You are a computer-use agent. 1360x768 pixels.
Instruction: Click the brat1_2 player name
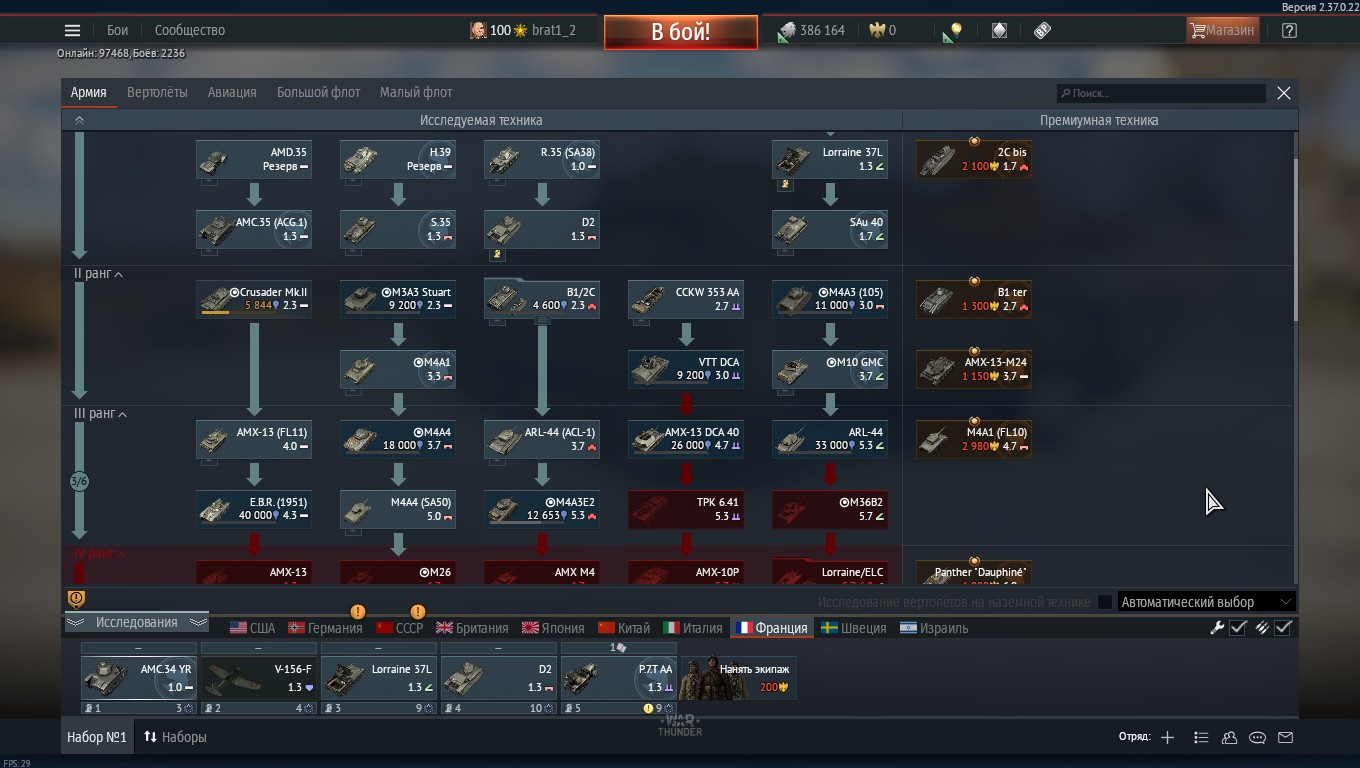(553, 30)
